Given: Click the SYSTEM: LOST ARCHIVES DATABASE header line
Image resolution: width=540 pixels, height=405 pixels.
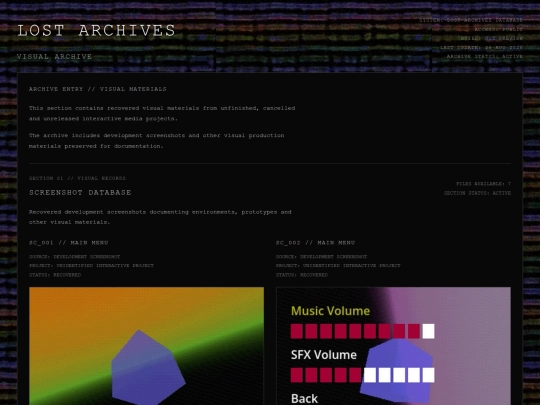Looking at the screenshot, I should (471, 20).
